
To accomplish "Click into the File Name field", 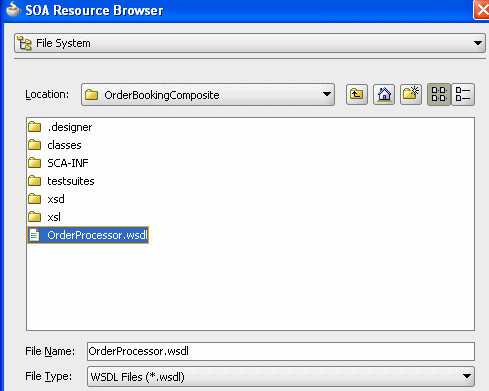I will (281, 351).
